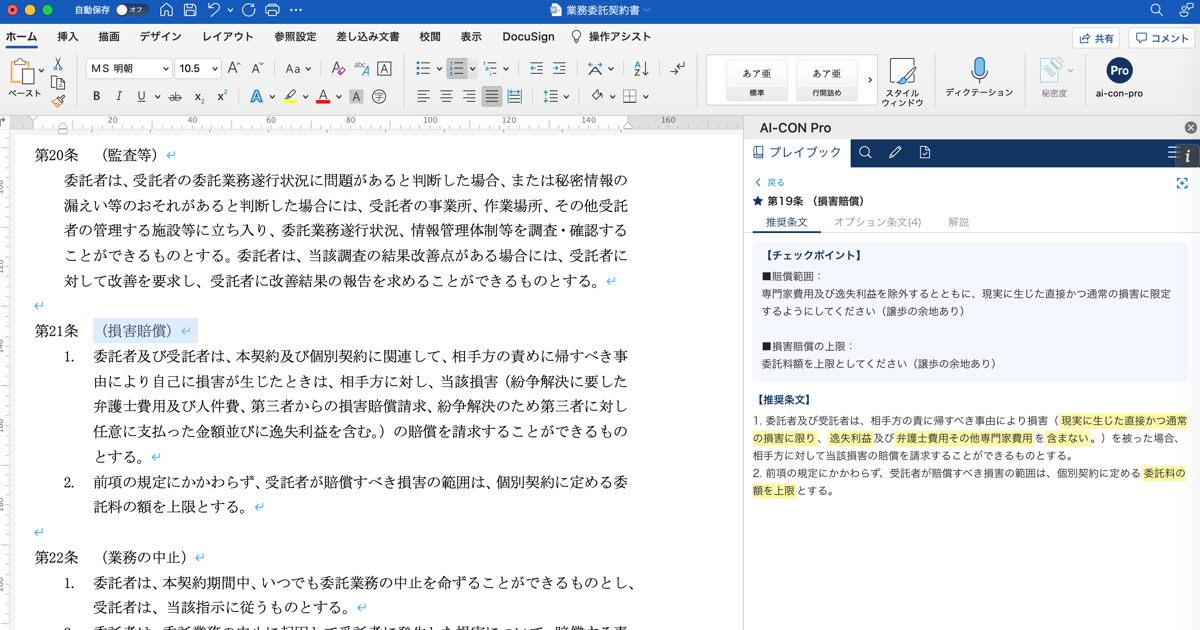
Task: Open the デザイン tab
Action: tap(161, 37)
